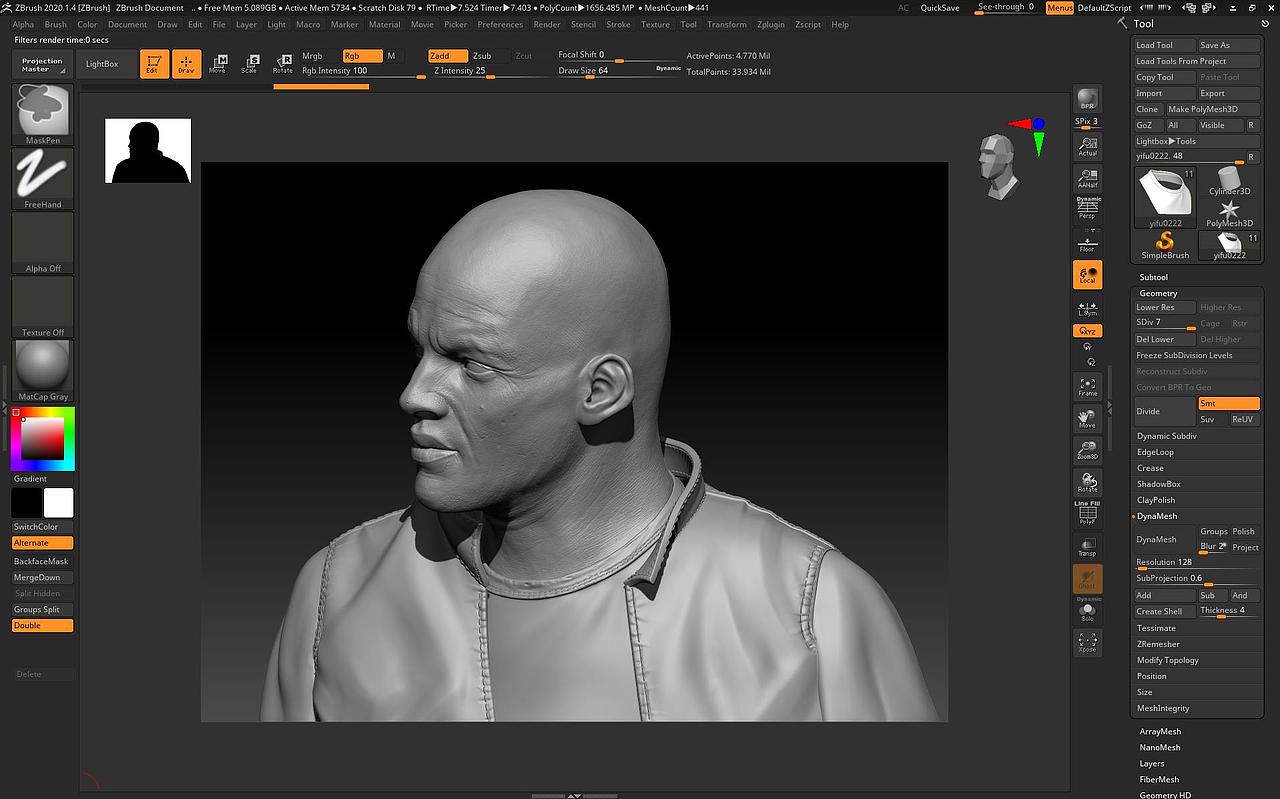Expand the ArrayMesh section
The image size is (1280, 799).
[1160, 732]
